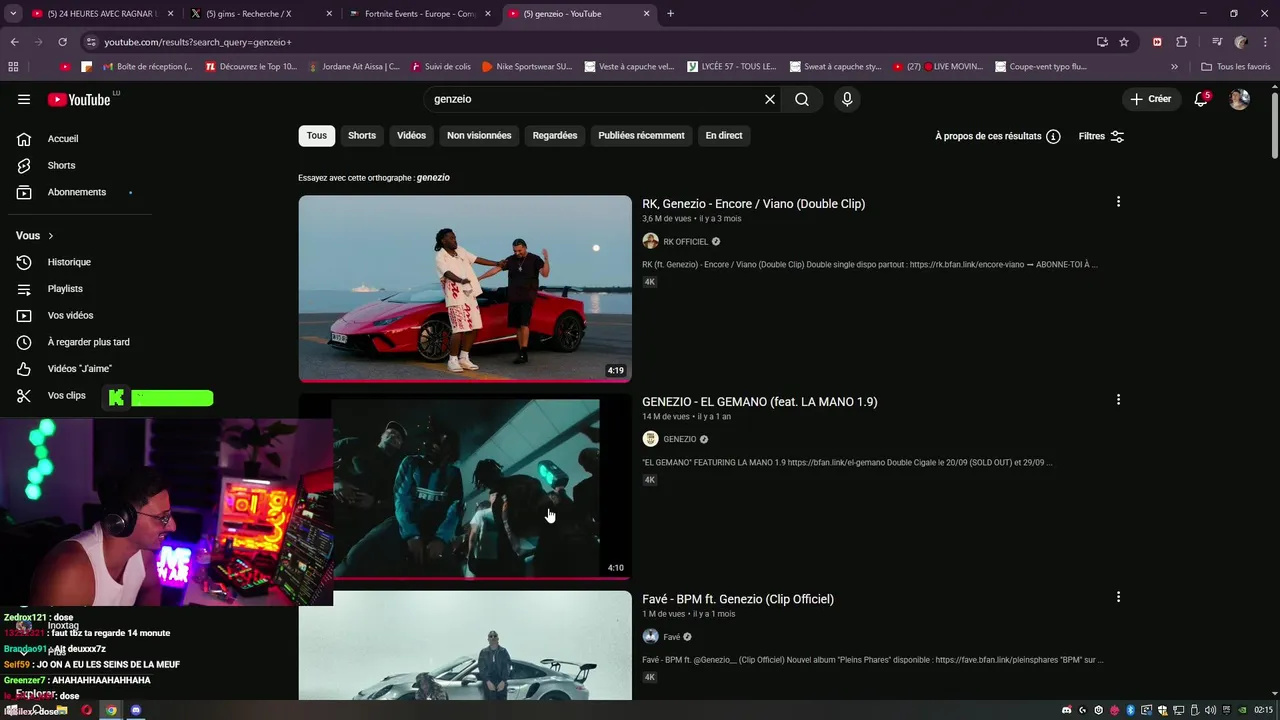Open title RK, Genezio - Encore / Viano
Viewport: 1280px width, 720px height.
pos(753,204)
